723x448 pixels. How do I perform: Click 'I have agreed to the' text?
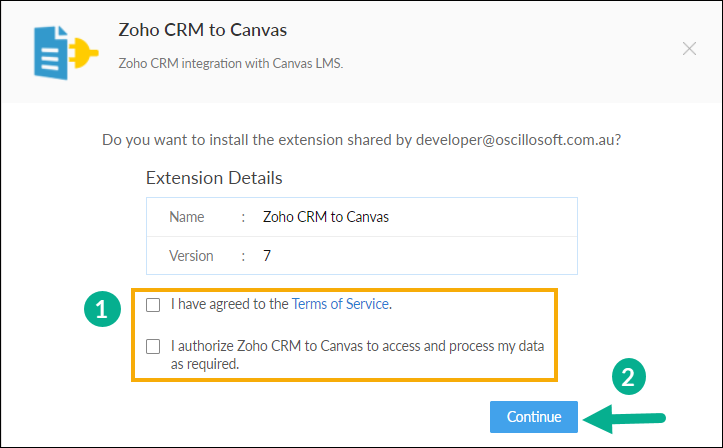click(x=230, y=304)
